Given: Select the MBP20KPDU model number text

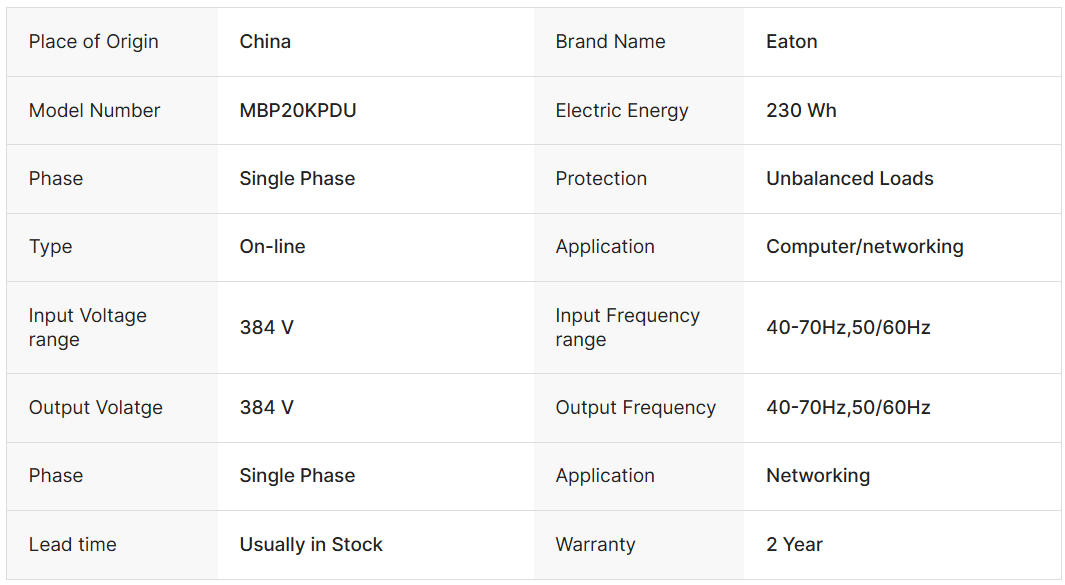Looking at the screenshot, I should (x=298, y=111).
